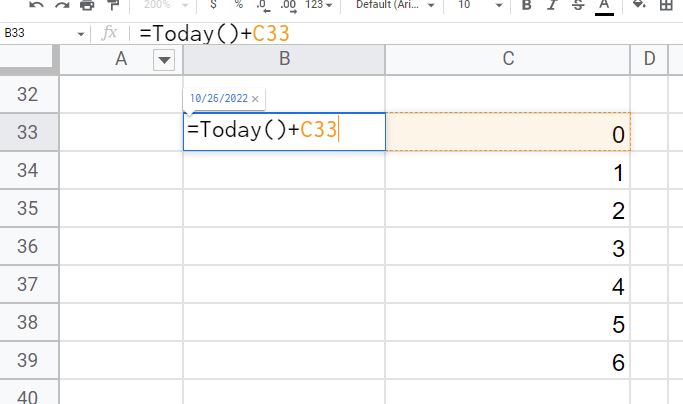
Task: Format as percent
Action: [x=239, y=5]
